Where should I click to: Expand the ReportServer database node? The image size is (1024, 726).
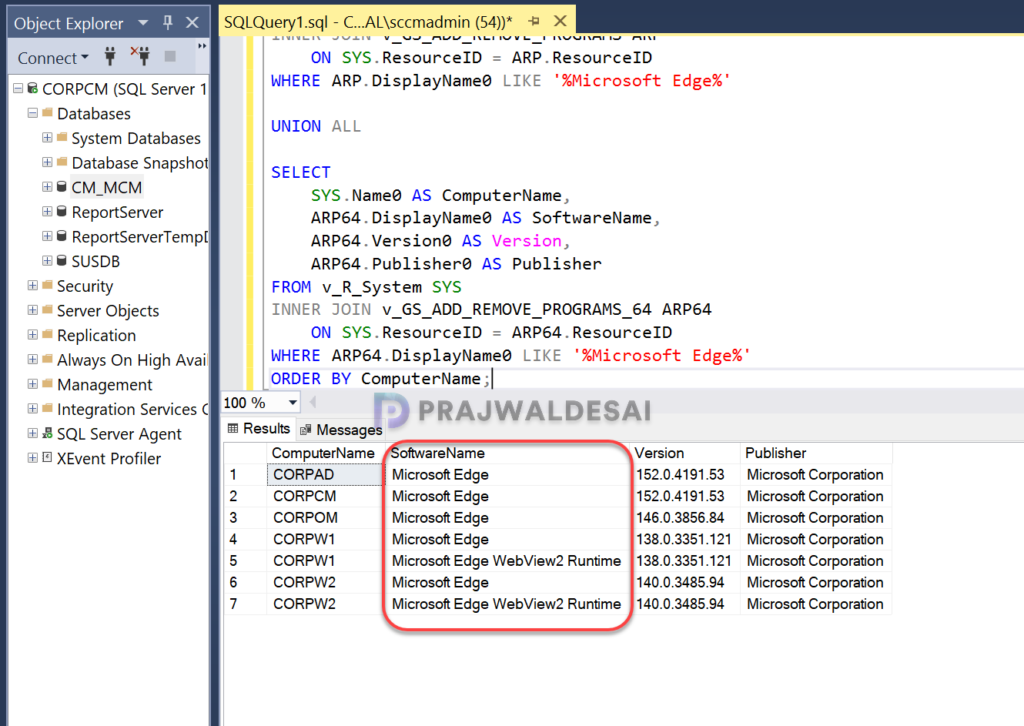pyautogui.click(x=47, y=212)
